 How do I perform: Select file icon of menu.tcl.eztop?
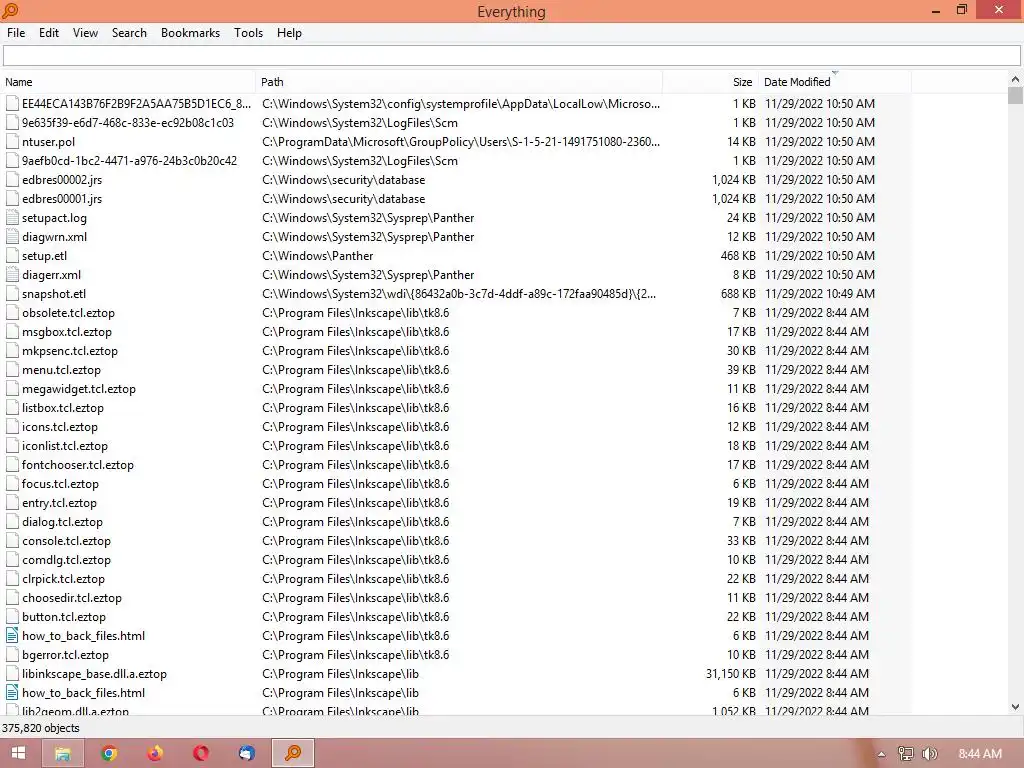coord(12,370)
